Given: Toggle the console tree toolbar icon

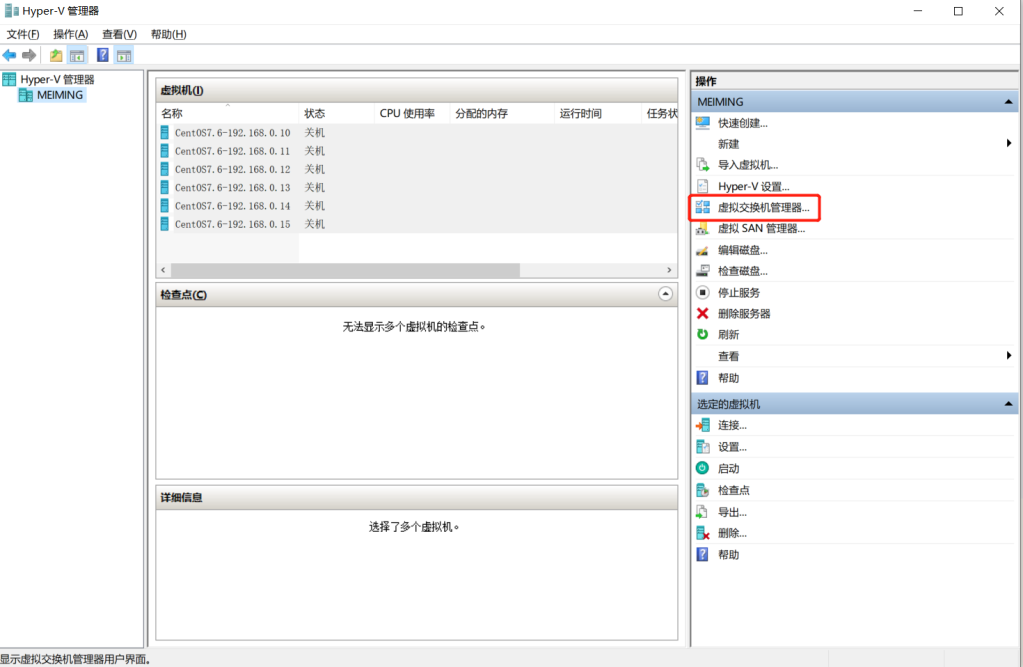Looking at the screenshot, I should click(x=77, y=55).
